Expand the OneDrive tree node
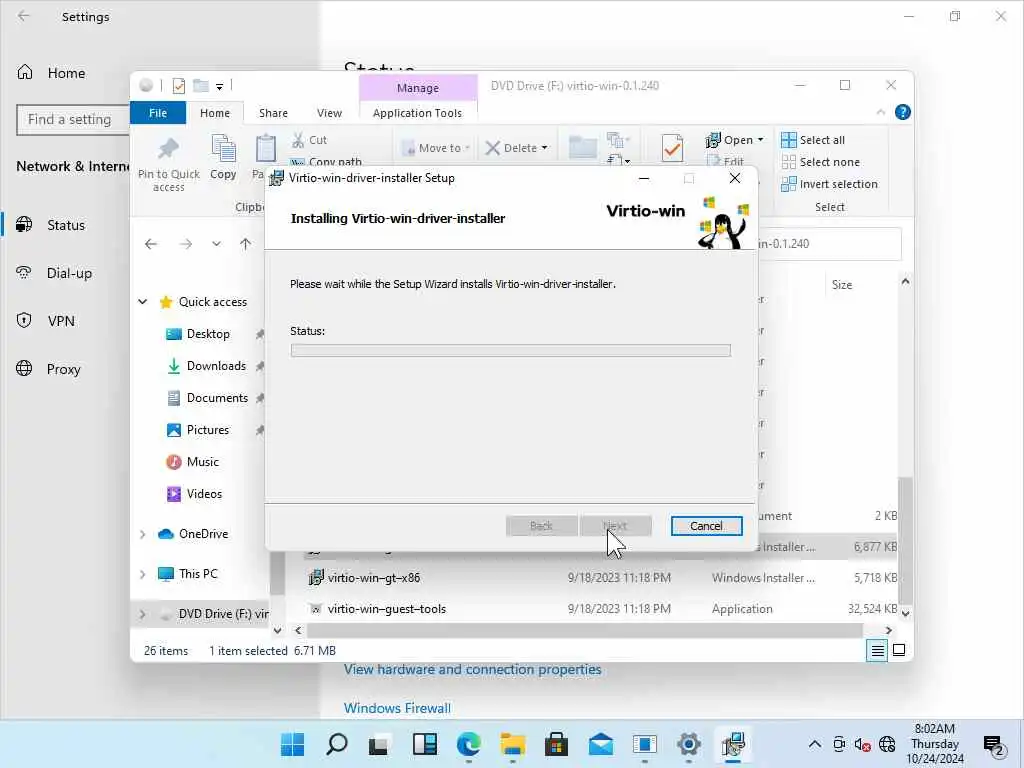 click(x=142, y=534)
